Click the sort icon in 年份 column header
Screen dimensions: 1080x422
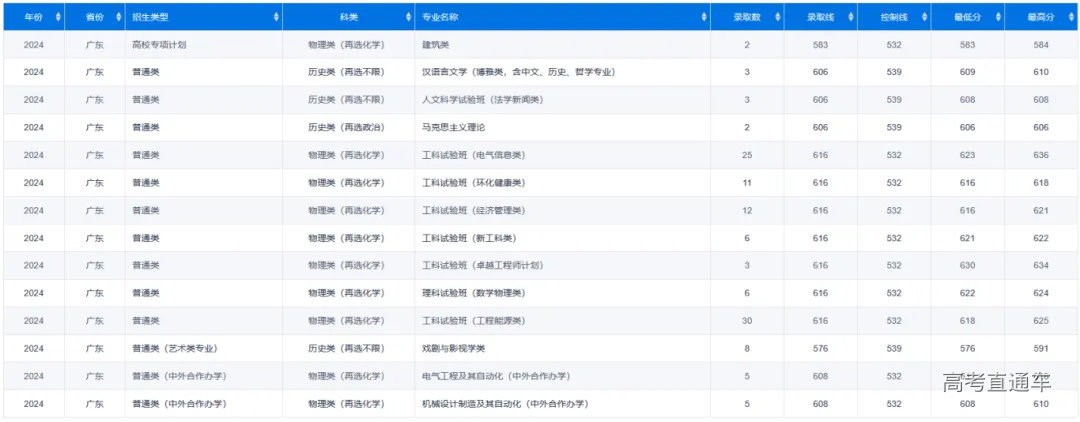click(58, 17)
